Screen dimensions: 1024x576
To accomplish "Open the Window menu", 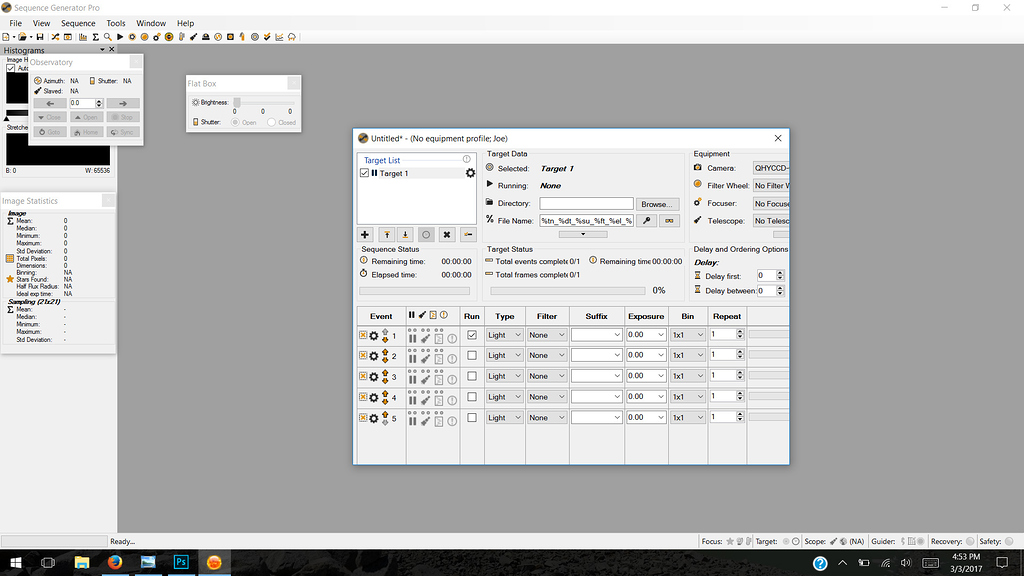I will 151,23.
